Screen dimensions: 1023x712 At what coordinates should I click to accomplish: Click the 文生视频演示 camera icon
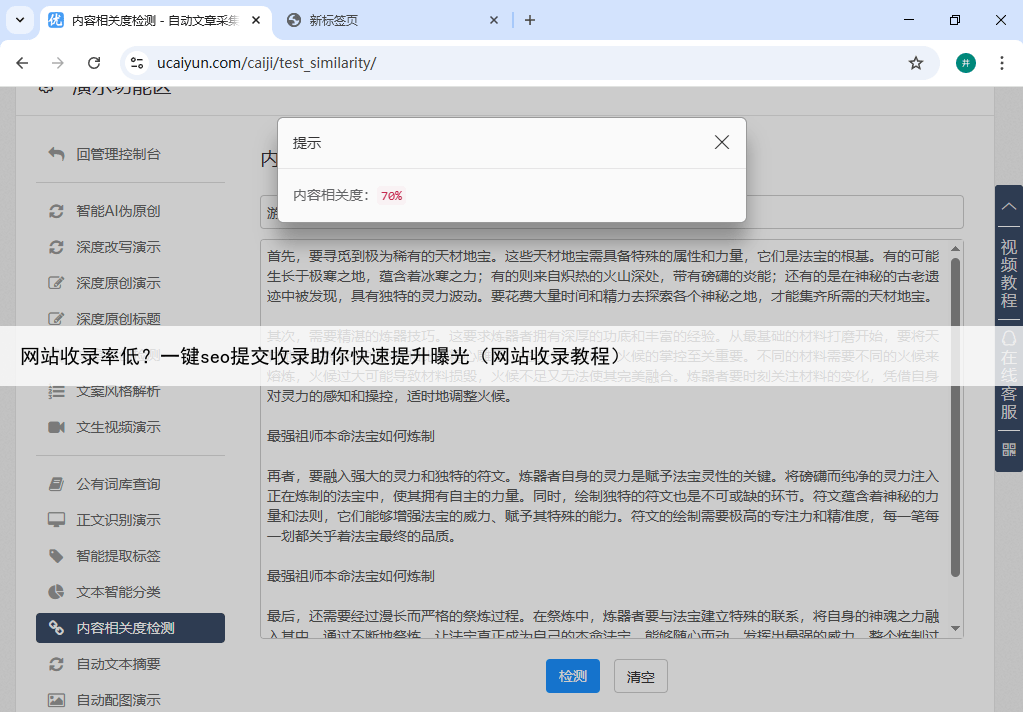(x=57, y=427)
